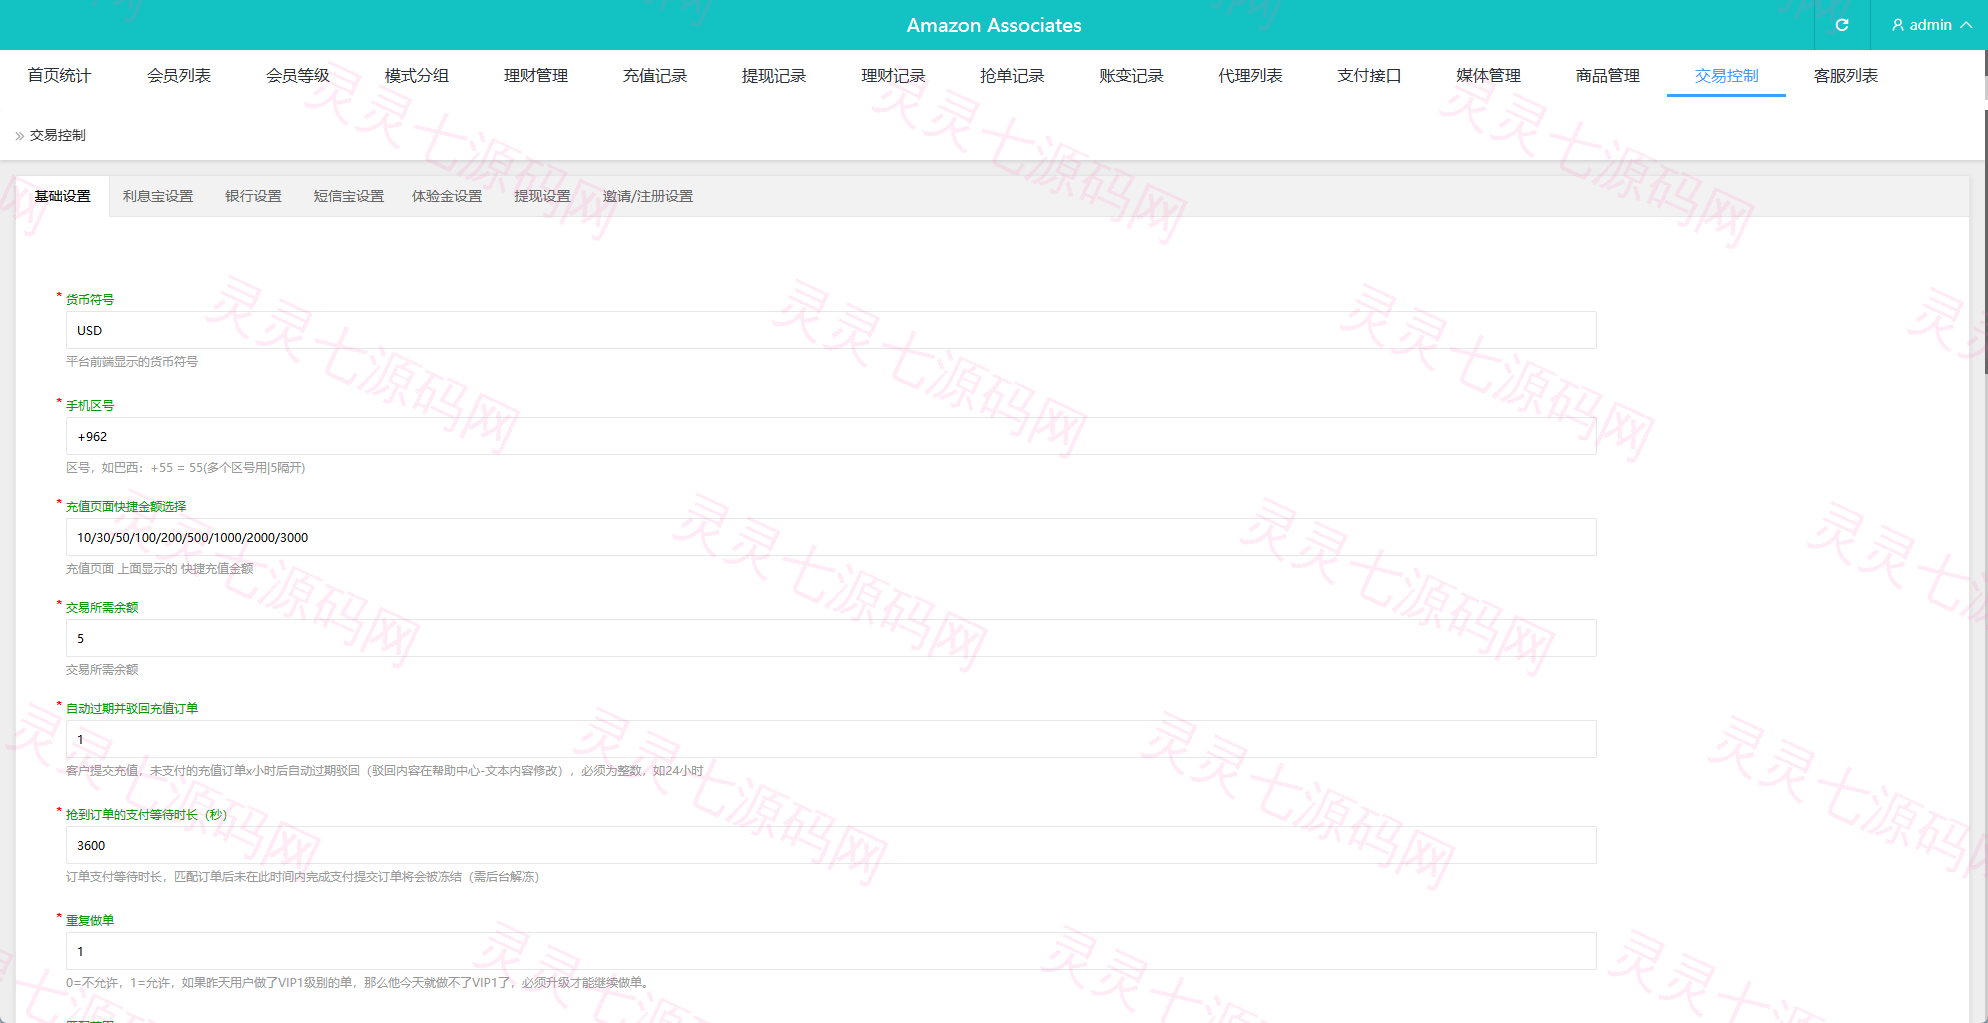The width and height of the screenshot is (1988, 1023).
Task: Click hint text 充值页面 上面显示的 快捷充值金额
Action: 160,568
